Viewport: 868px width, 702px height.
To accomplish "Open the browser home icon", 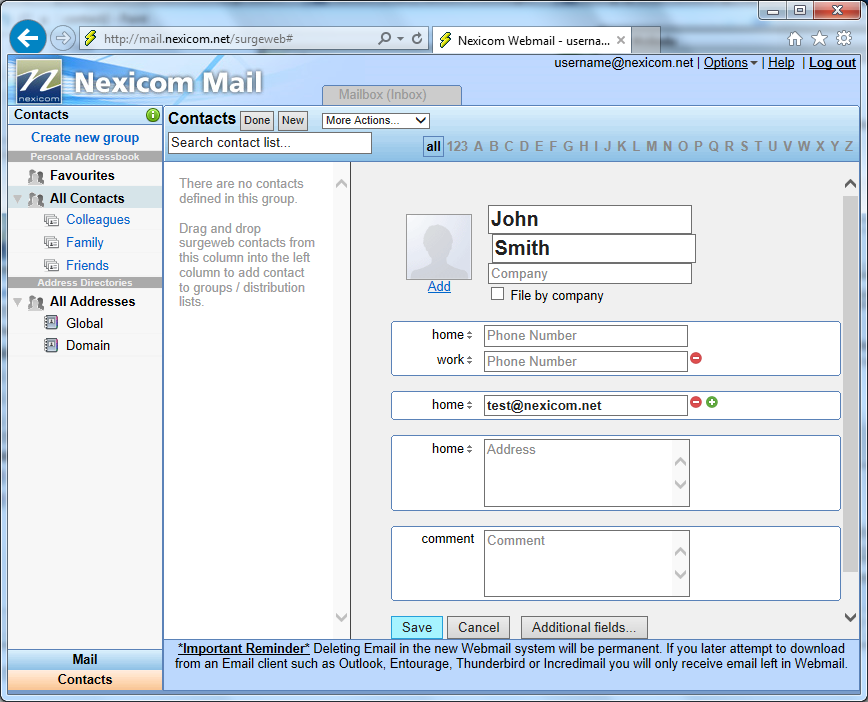I will click(795, 38).
